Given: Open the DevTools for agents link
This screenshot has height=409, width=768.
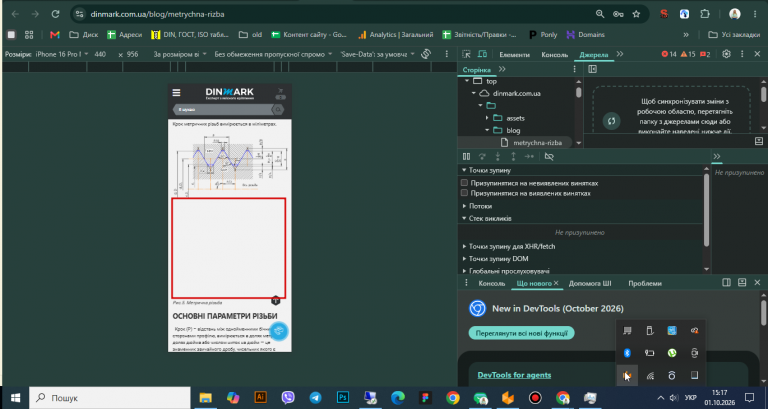Looking at the screenshot, I should click(514, 375).
